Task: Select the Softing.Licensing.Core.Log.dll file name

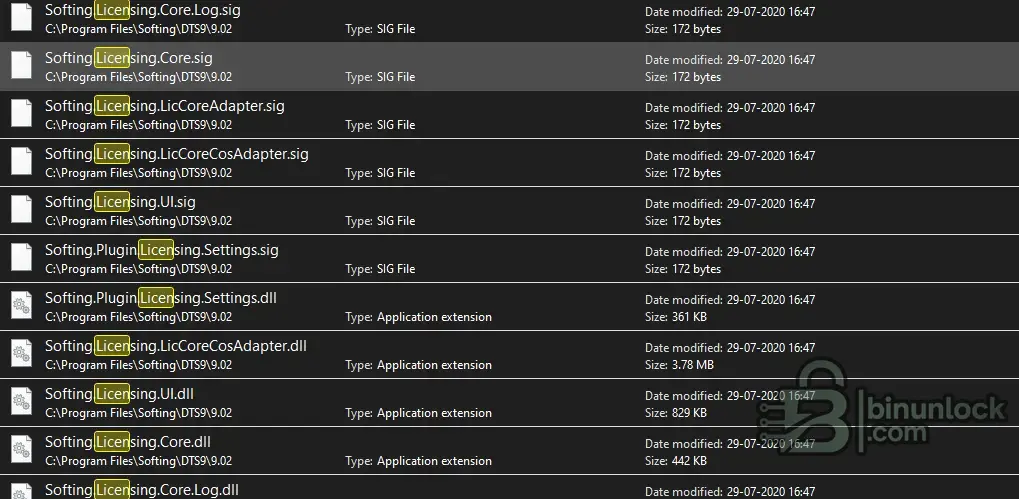Action: pyautogui.click(x=142, y=490)
